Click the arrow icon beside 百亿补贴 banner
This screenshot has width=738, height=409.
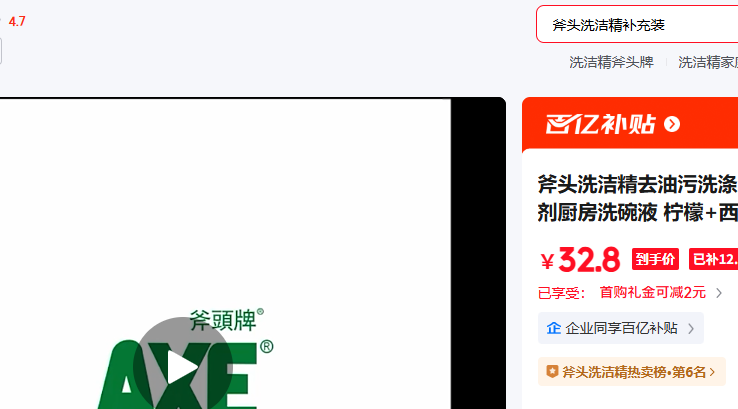(x=672, y=124)
